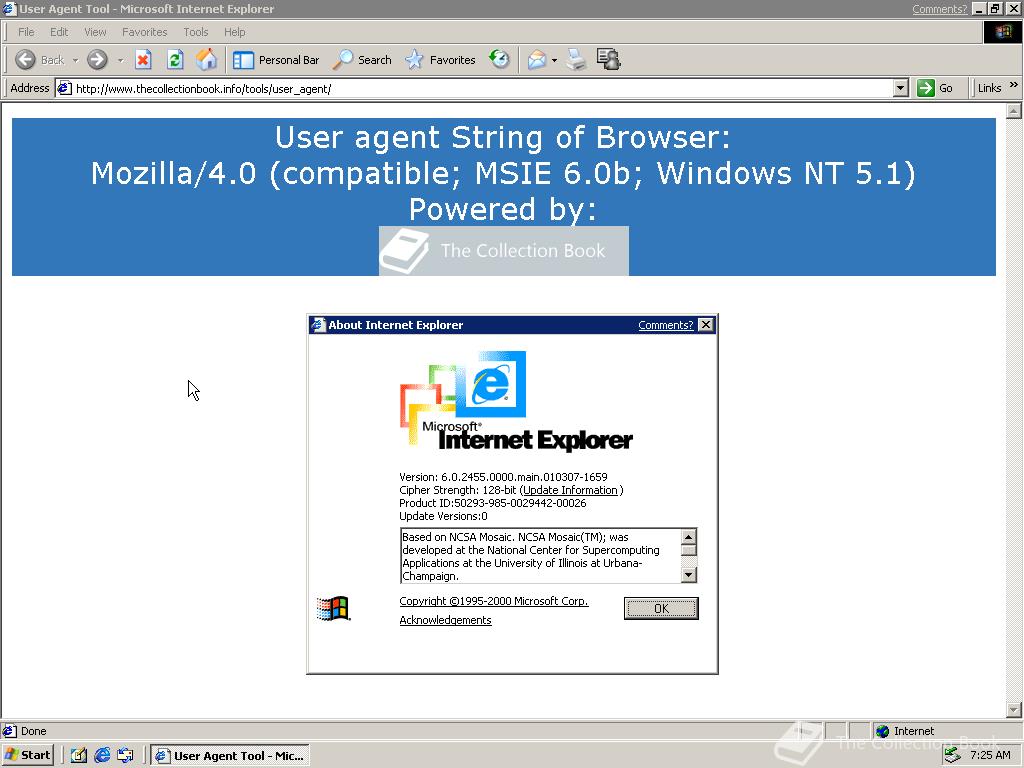Click the credits box scroll up arrow
Image resolution: width=1024 pixels, height=768 pixels.
(x=688, y=537)
